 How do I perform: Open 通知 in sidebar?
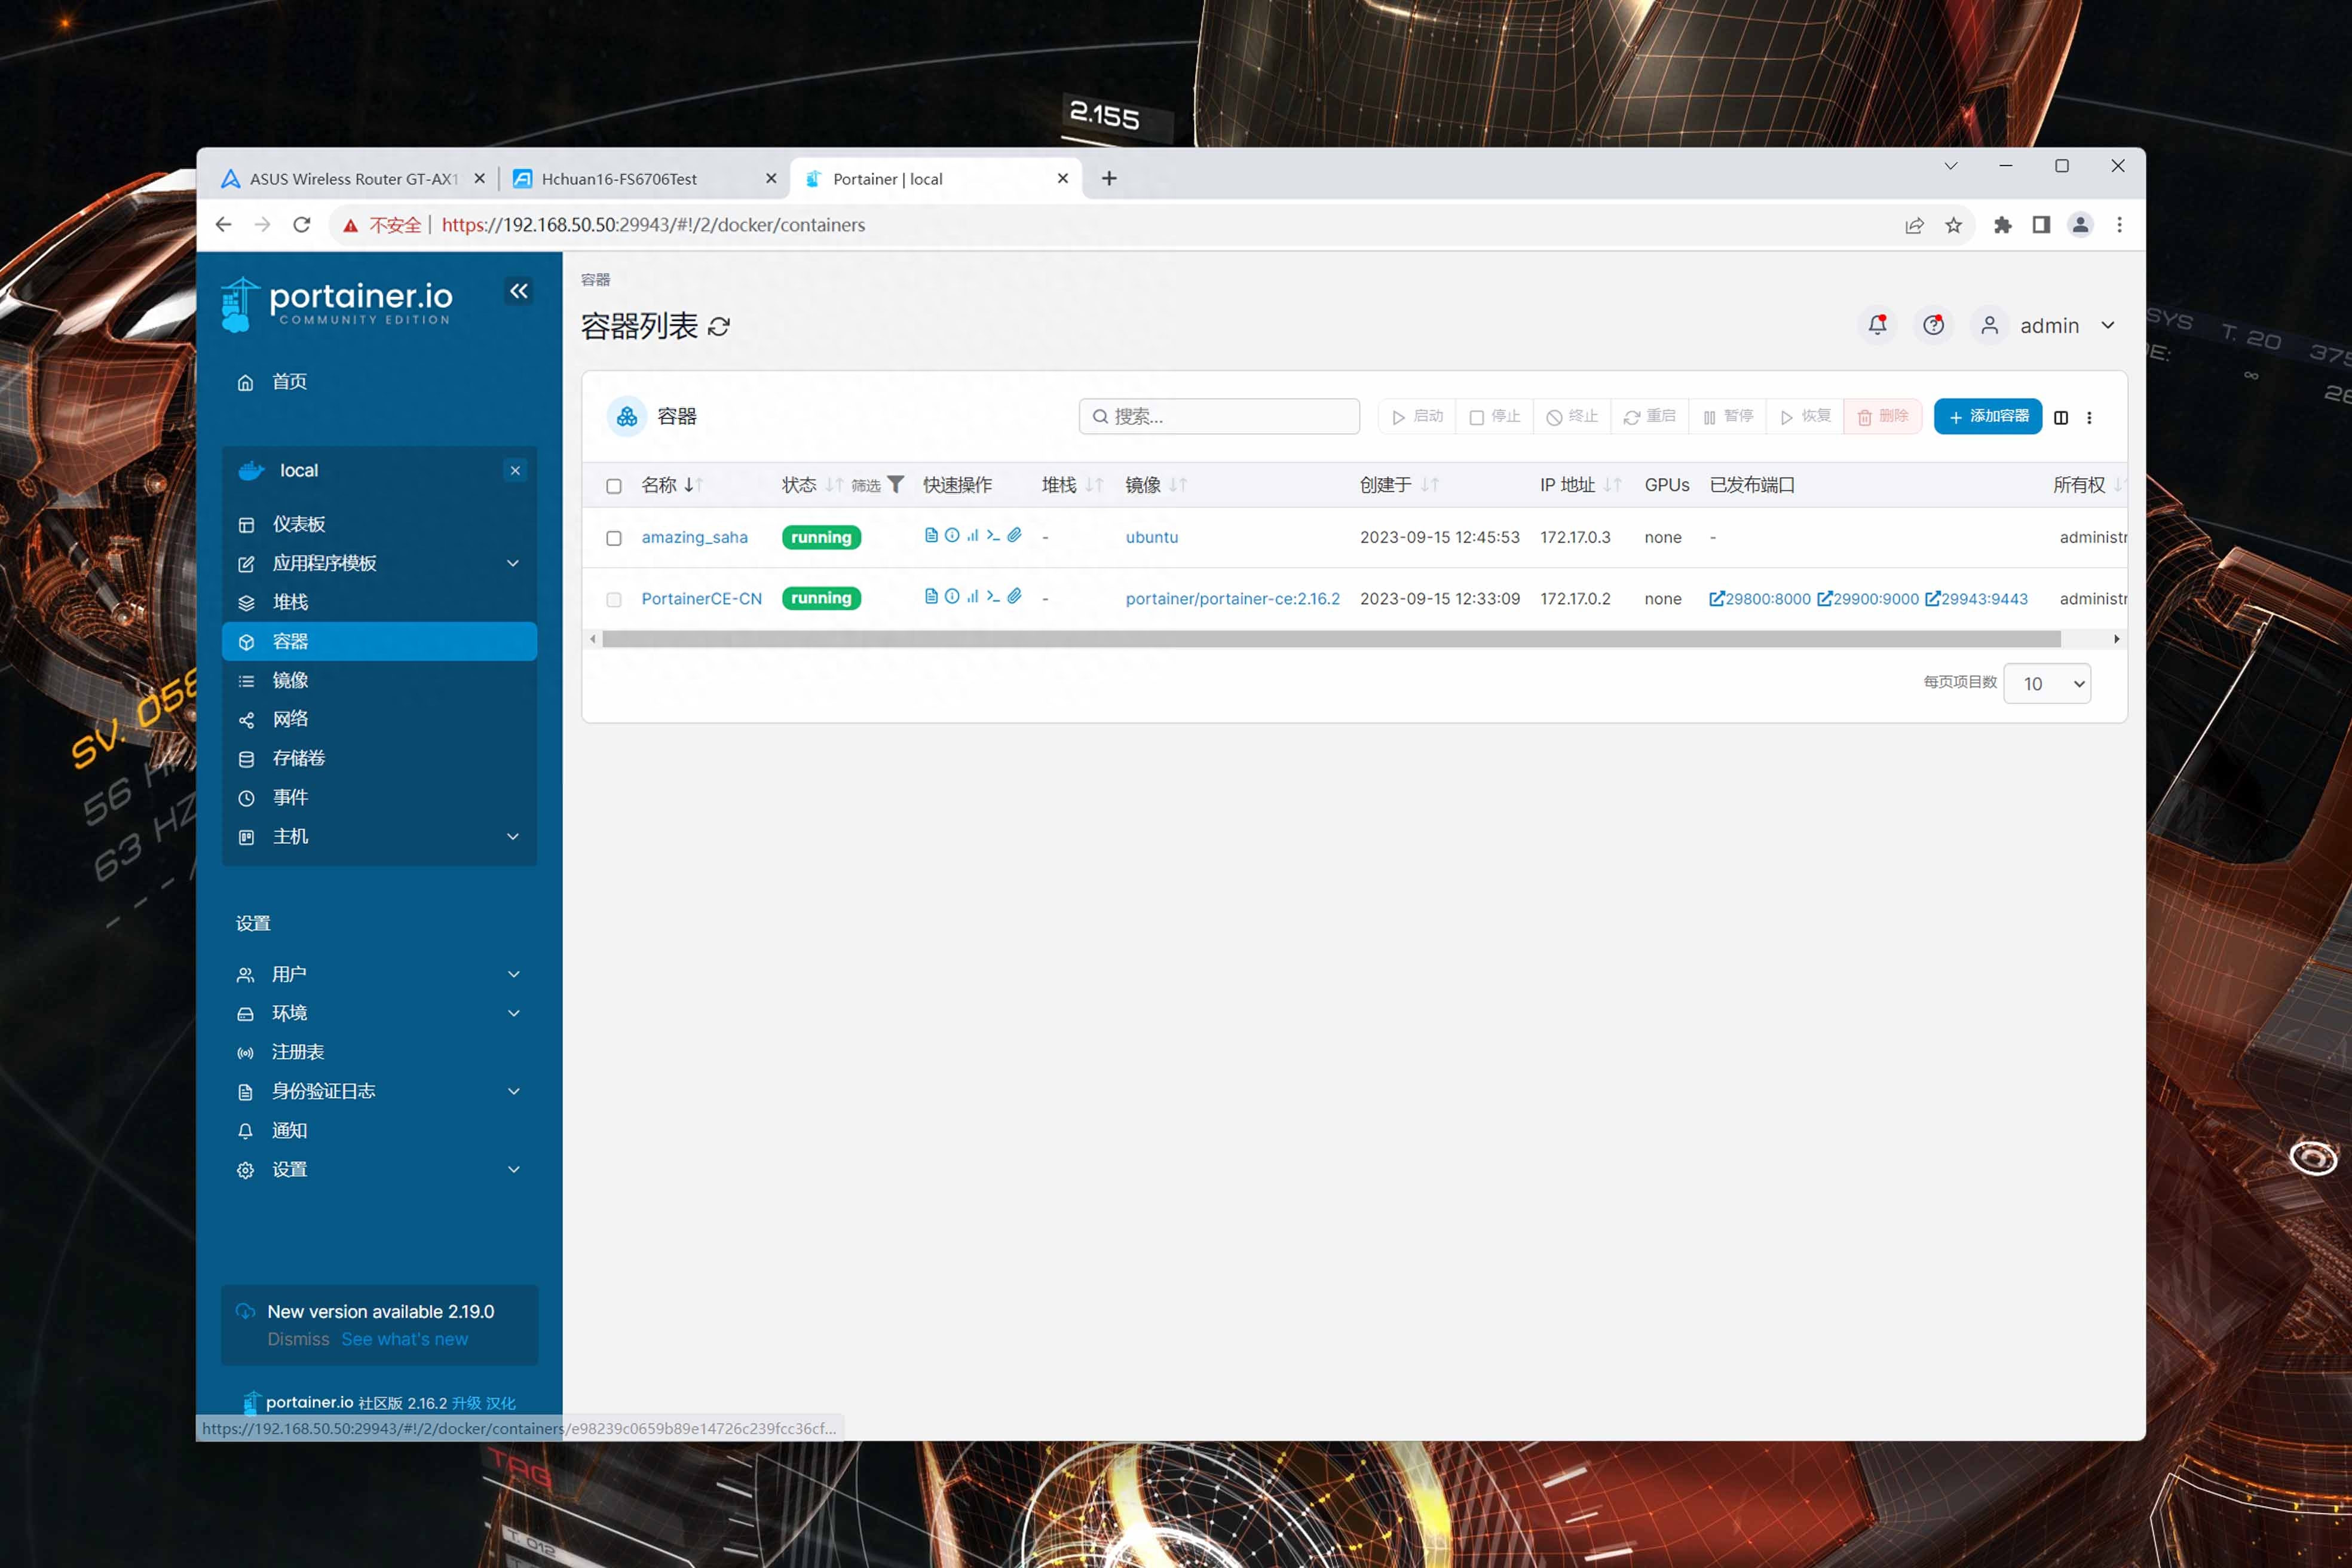coord(378,1130)
